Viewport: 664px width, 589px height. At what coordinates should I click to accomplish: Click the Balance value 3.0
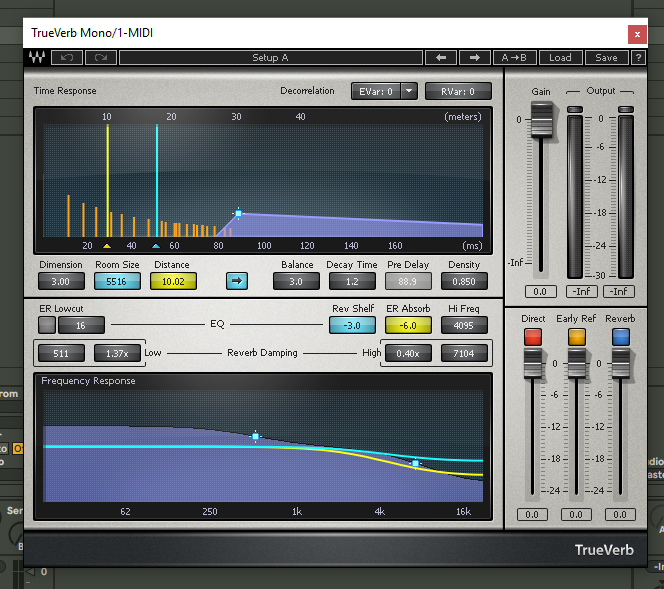click(x=296, y=281)
